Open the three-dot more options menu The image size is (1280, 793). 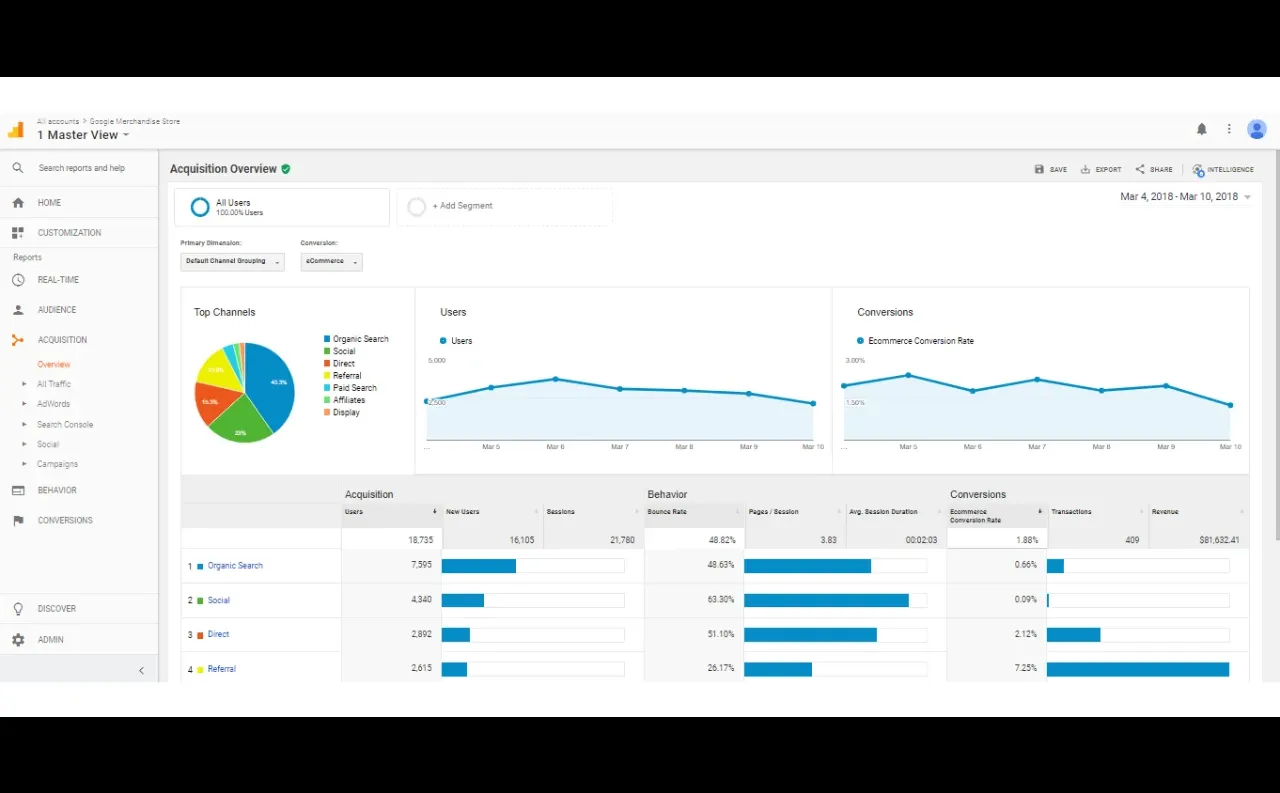[1229, 129]
